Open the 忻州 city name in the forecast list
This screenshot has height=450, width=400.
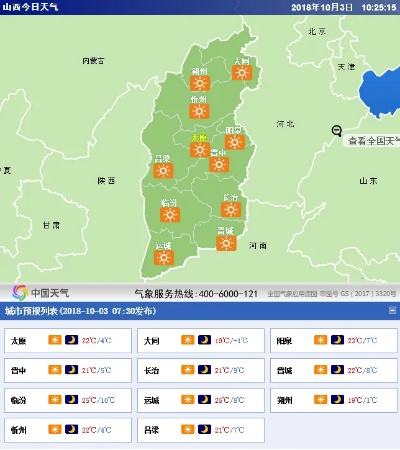pyautogui.click(x=18, y=430)
